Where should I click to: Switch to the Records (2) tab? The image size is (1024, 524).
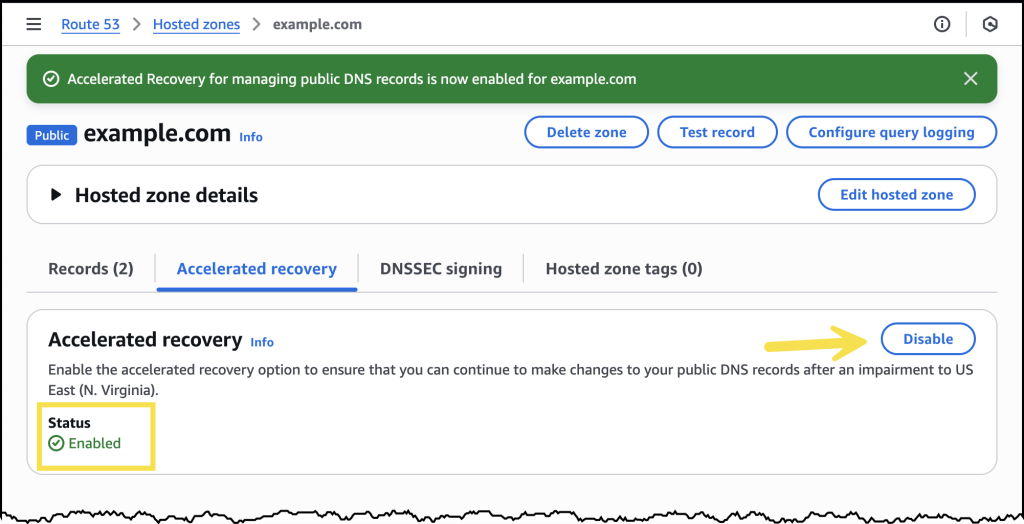(90, 269)
